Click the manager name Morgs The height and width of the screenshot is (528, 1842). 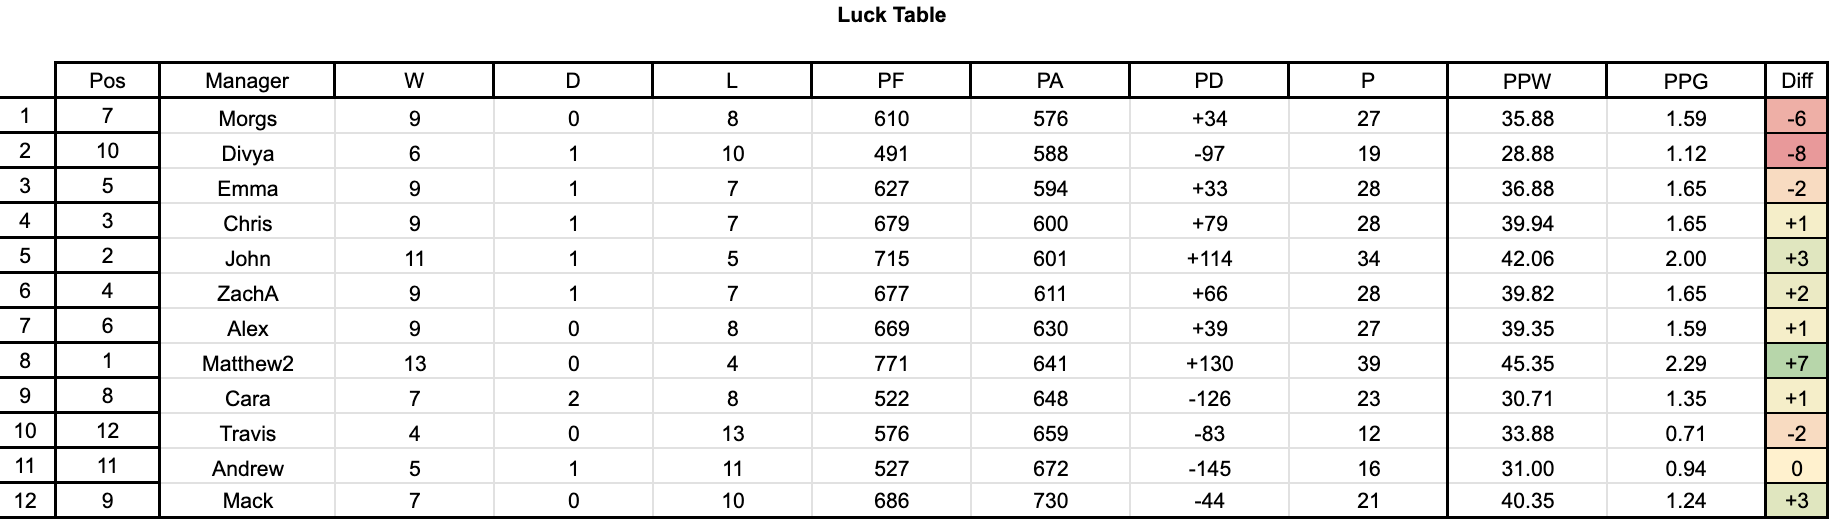[247, 119]
